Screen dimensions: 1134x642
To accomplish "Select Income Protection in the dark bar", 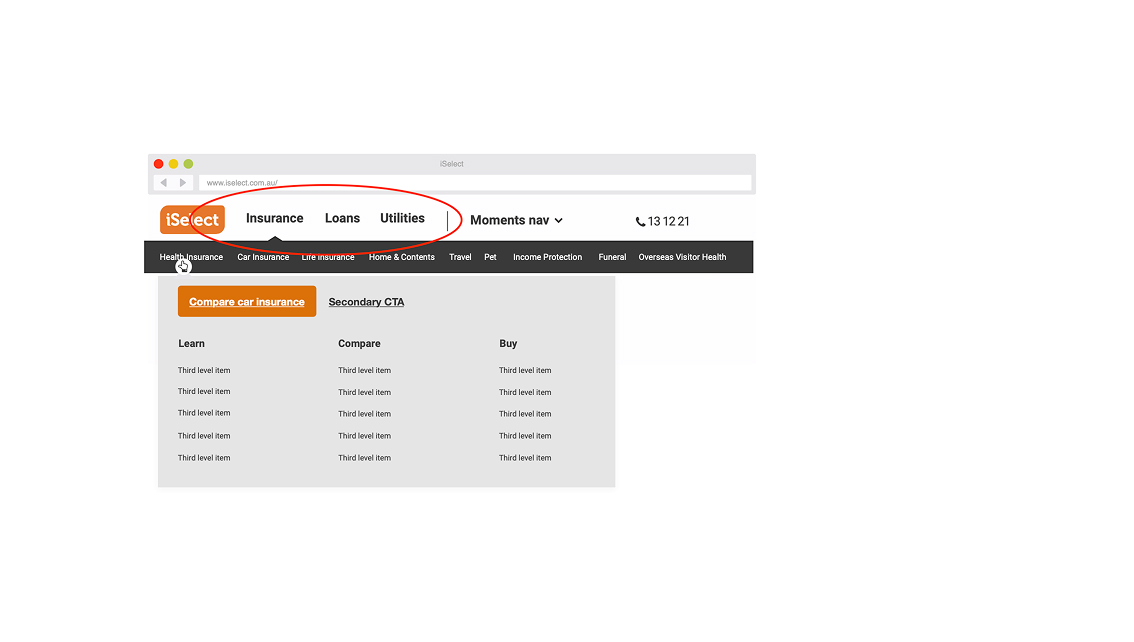I will click(x=547, y=257).
